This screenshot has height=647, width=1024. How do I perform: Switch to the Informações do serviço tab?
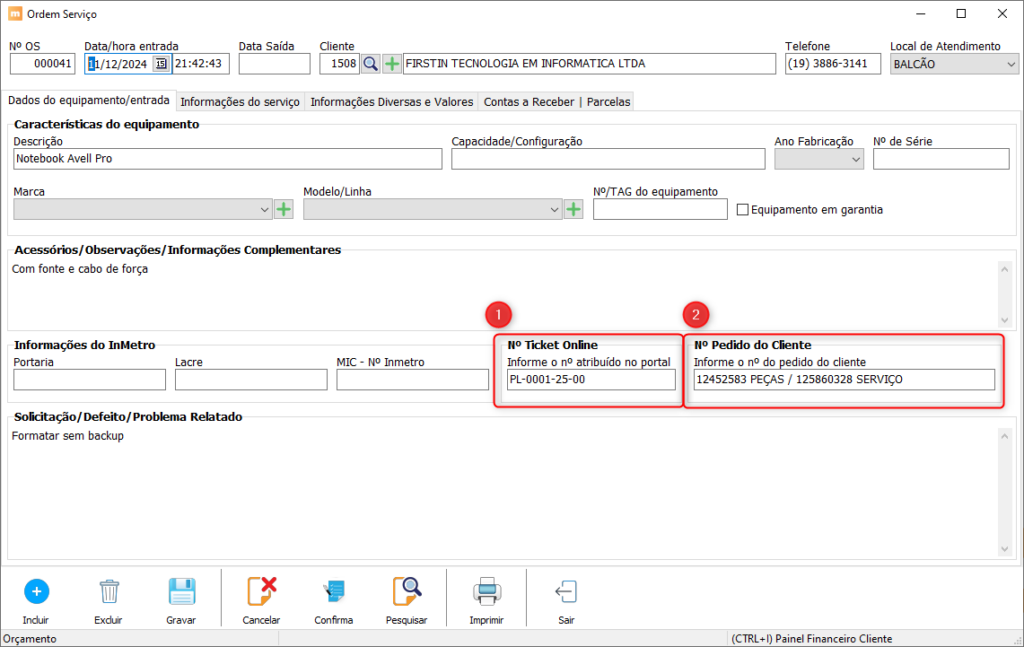tap(240, 102)
